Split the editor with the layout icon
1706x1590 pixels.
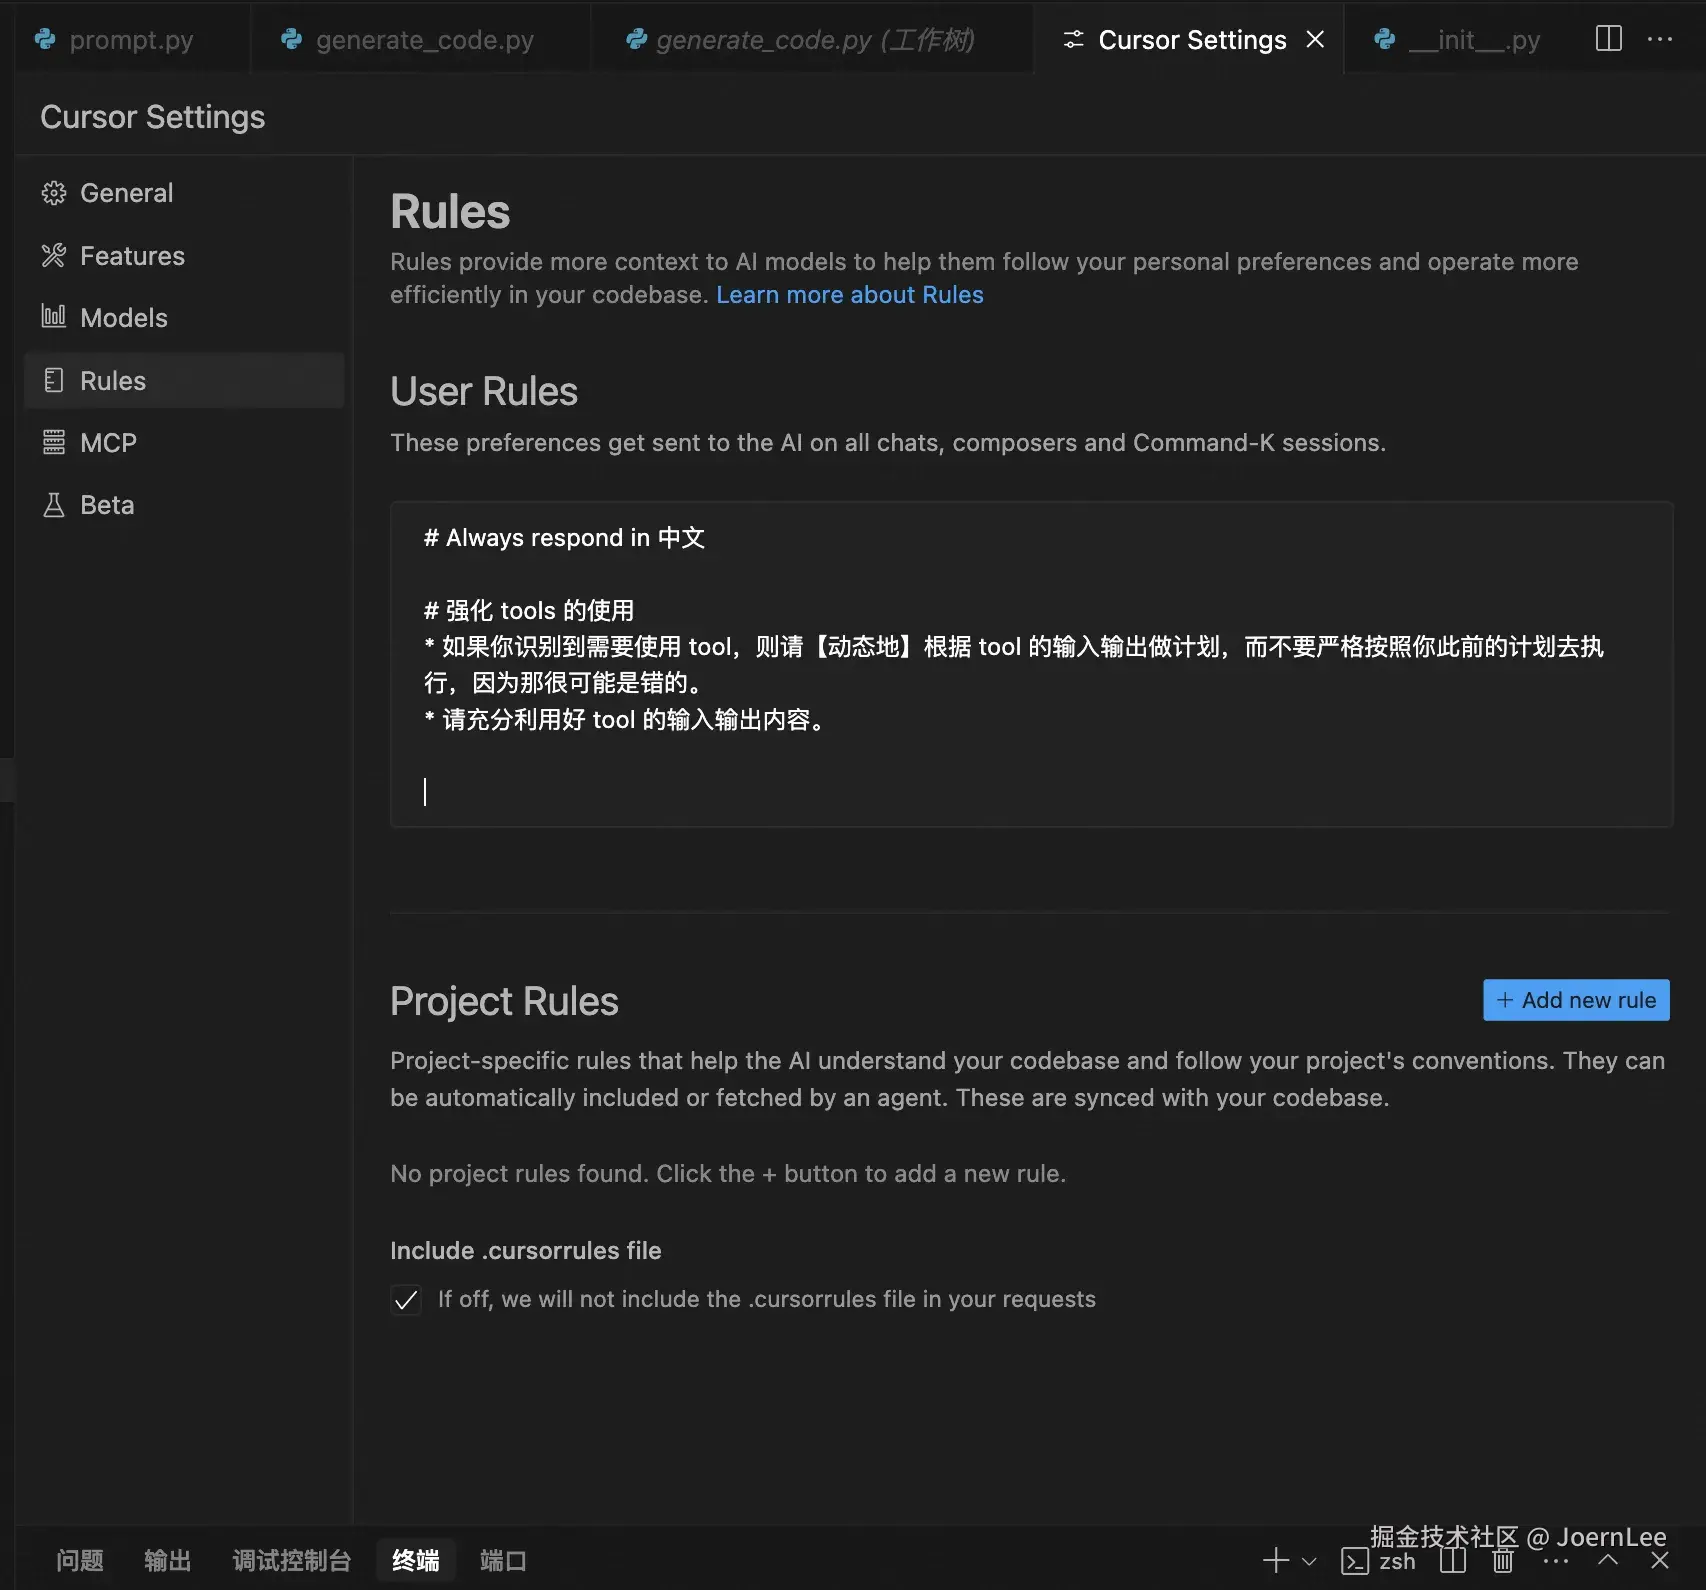click(x=1609, y=39)
